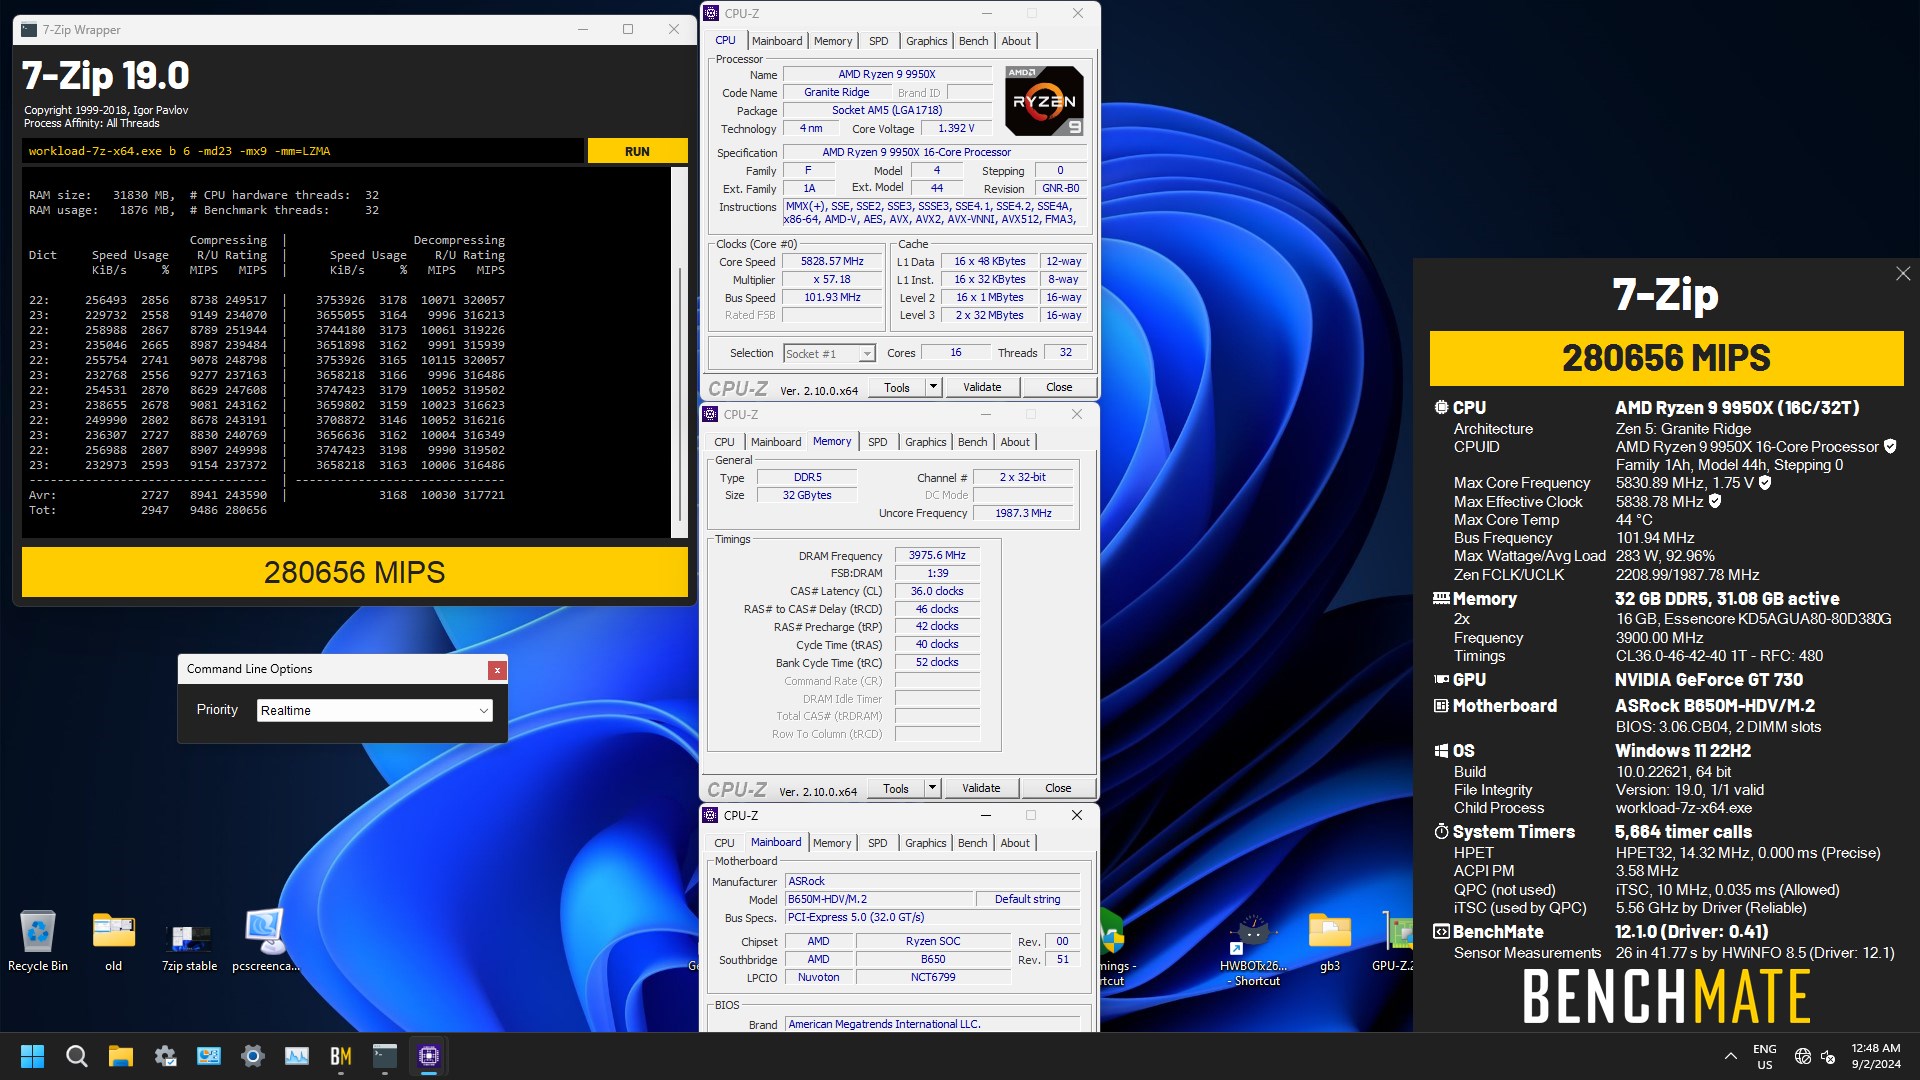Click the 7-Zip Wrapper title bar icon

[x=29, y=29]
